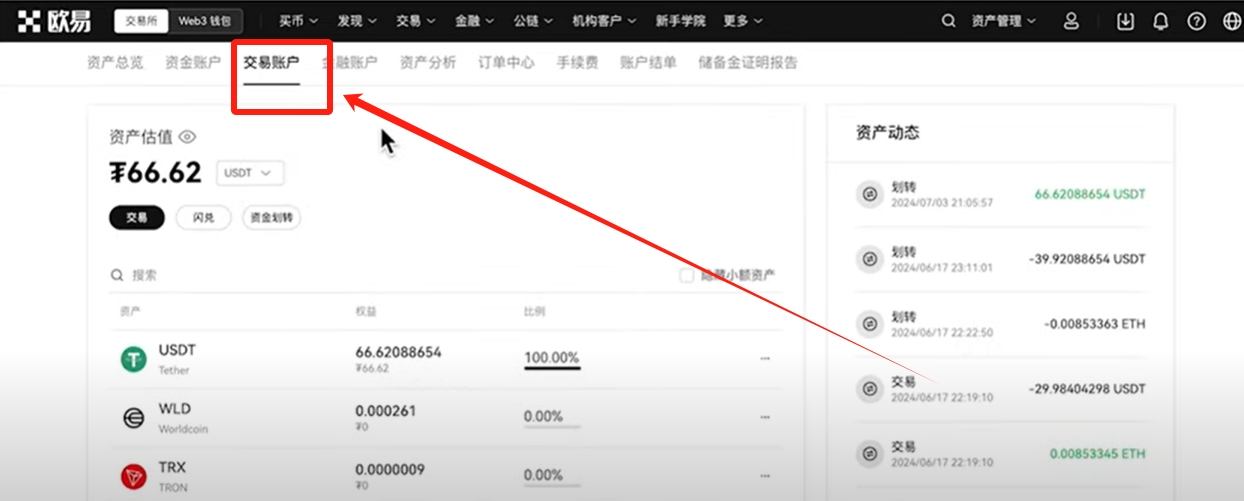Click the USDT Tether coin icon
This screenshot has height=501, width=1244.
[x=134, y=360]
